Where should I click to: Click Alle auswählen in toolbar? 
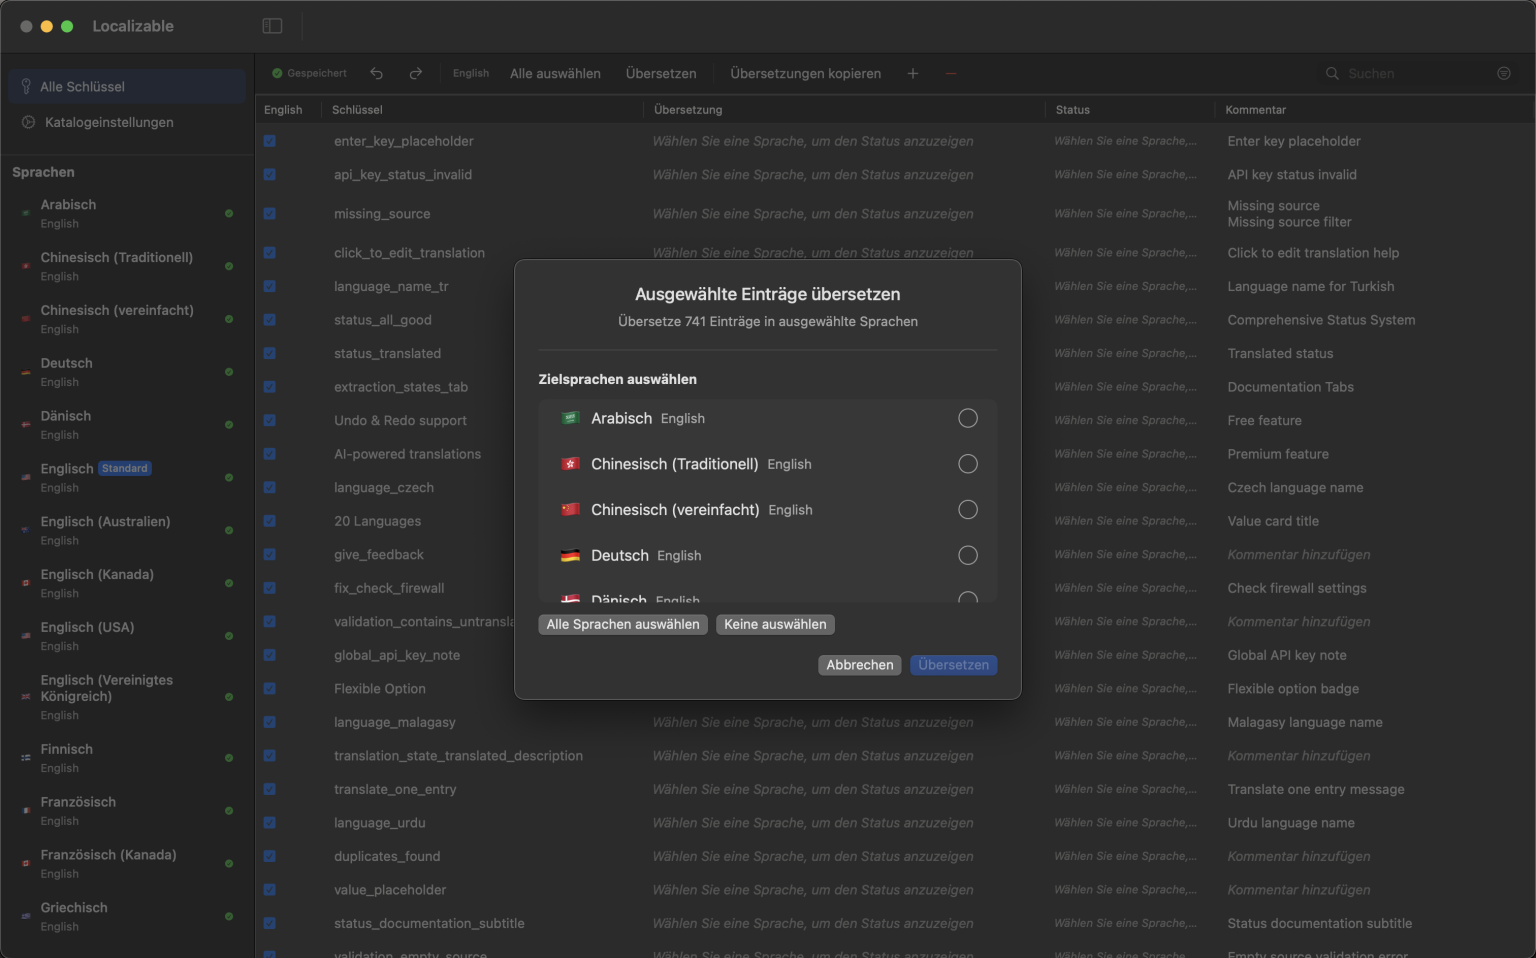point(555,73)
